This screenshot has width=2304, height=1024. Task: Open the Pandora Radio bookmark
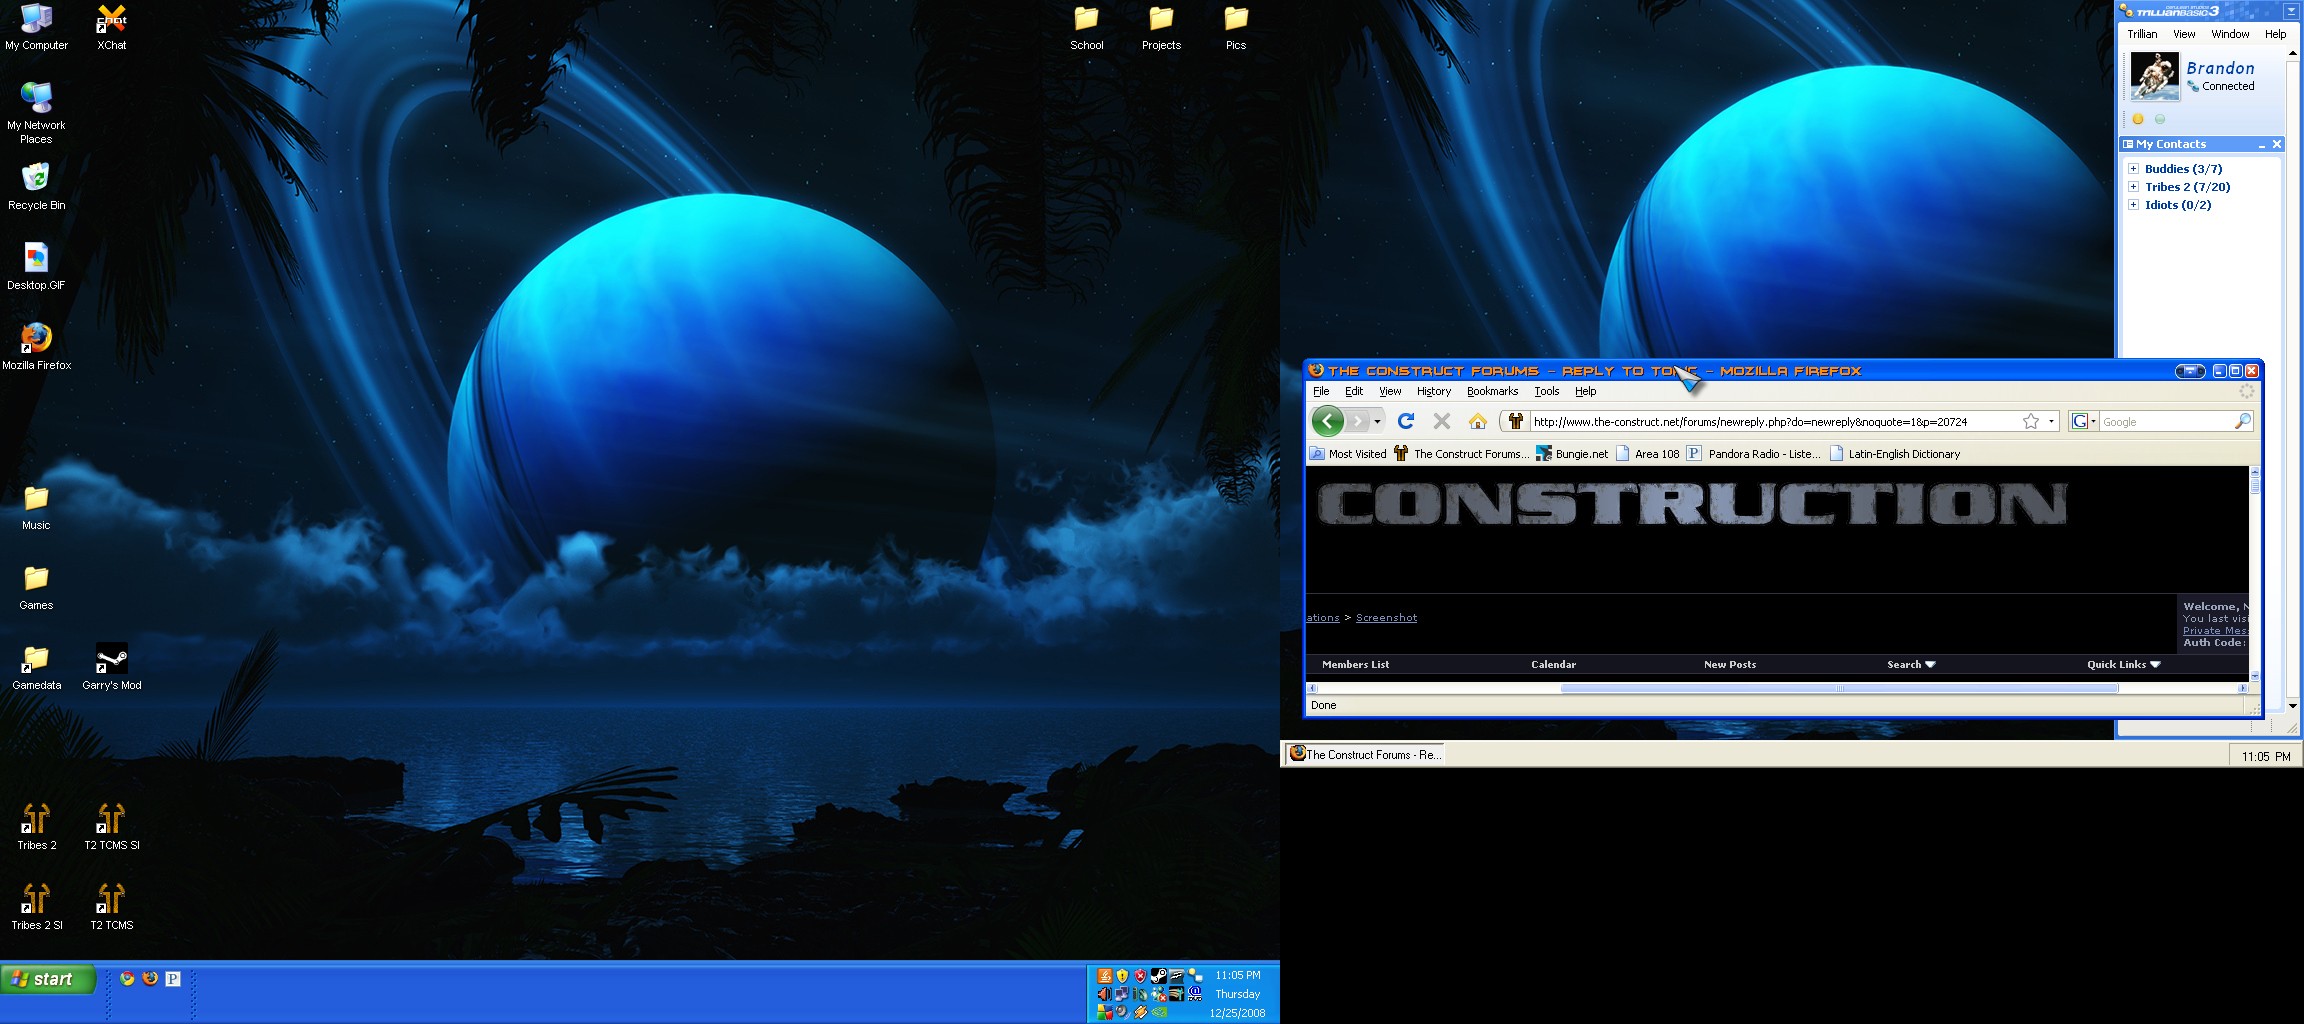click(x=1753, y=454)
